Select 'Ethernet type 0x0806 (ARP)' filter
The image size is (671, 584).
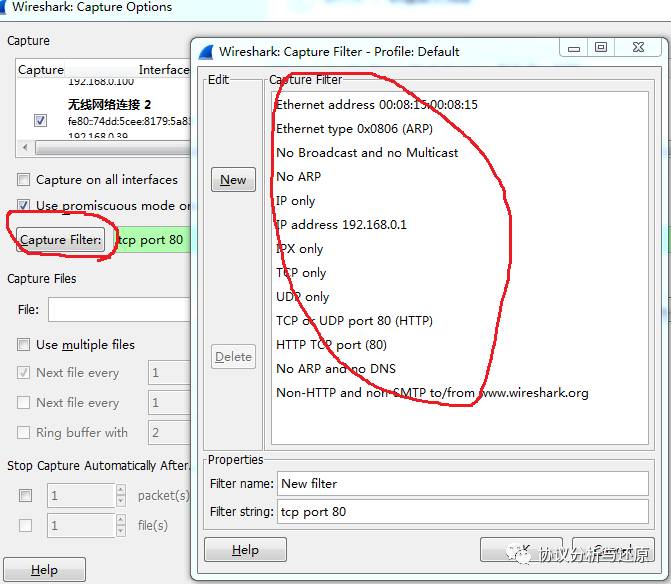(354, 129)
